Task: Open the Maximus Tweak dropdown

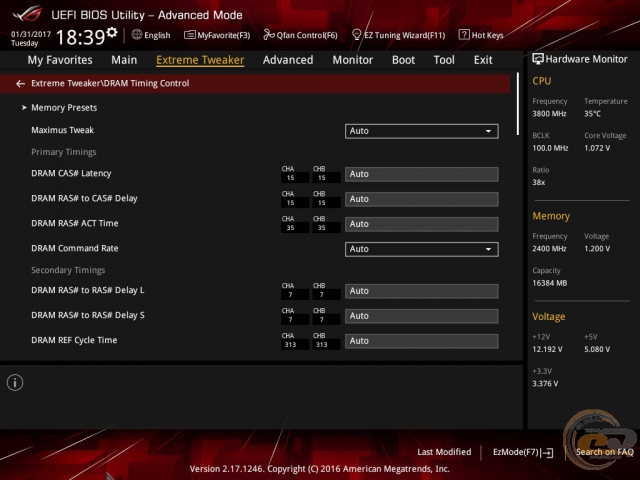Action: 422,131
